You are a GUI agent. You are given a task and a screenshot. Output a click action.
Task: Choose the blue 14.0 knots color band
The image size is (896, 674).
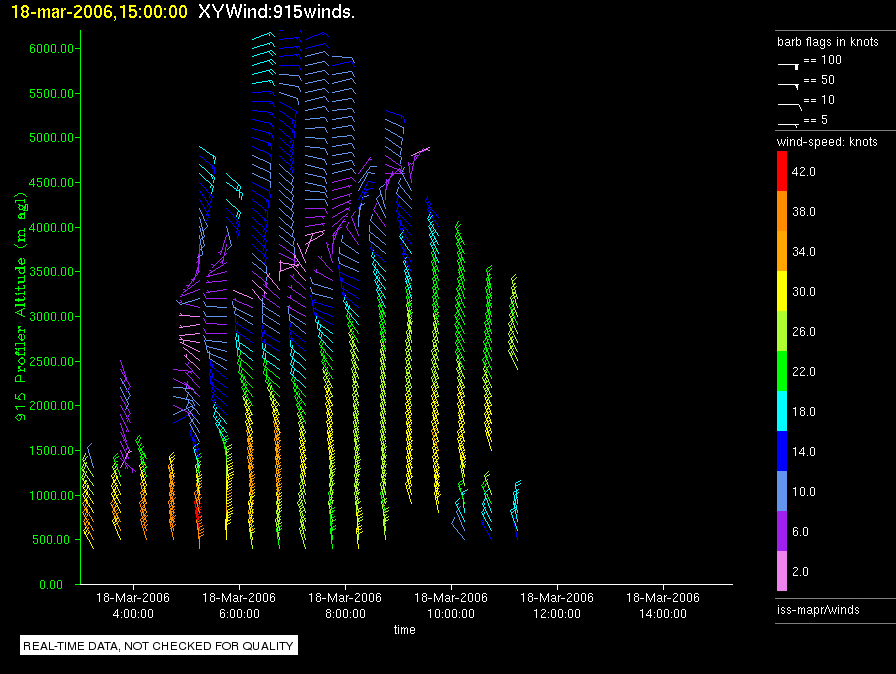point(783,451)
